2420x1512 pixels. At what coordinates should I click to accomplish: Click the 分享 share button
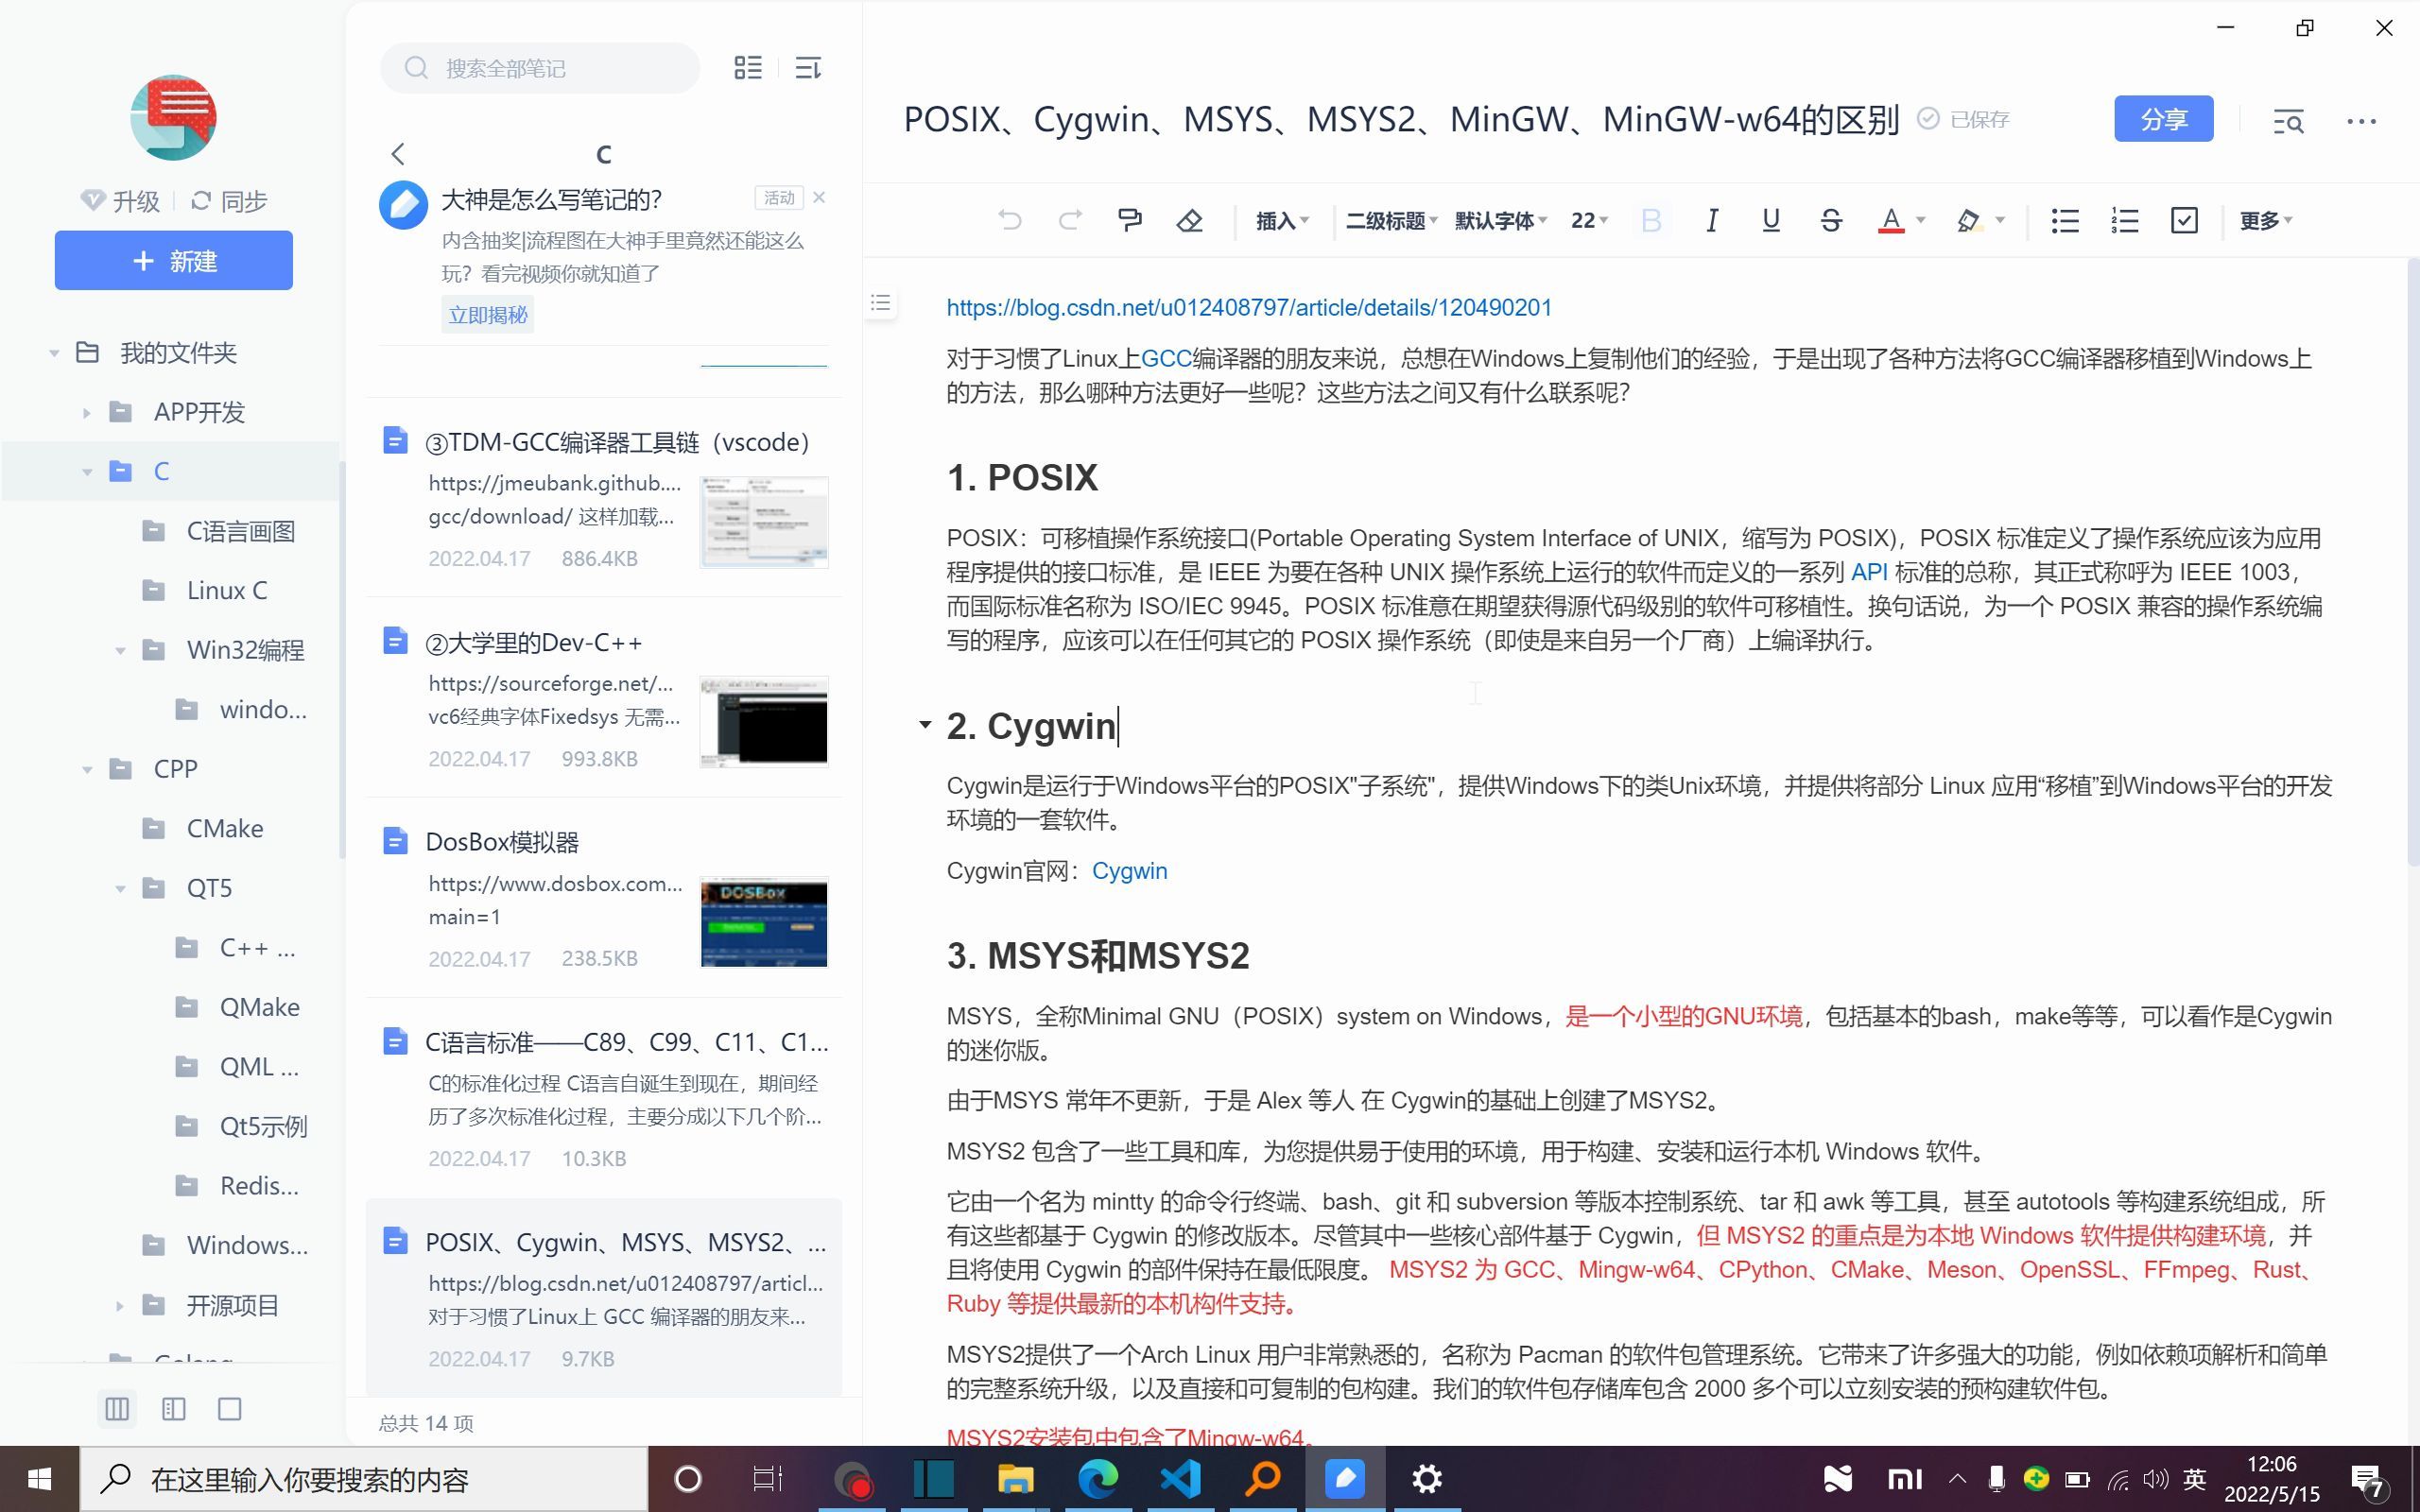click(2163, 119)
